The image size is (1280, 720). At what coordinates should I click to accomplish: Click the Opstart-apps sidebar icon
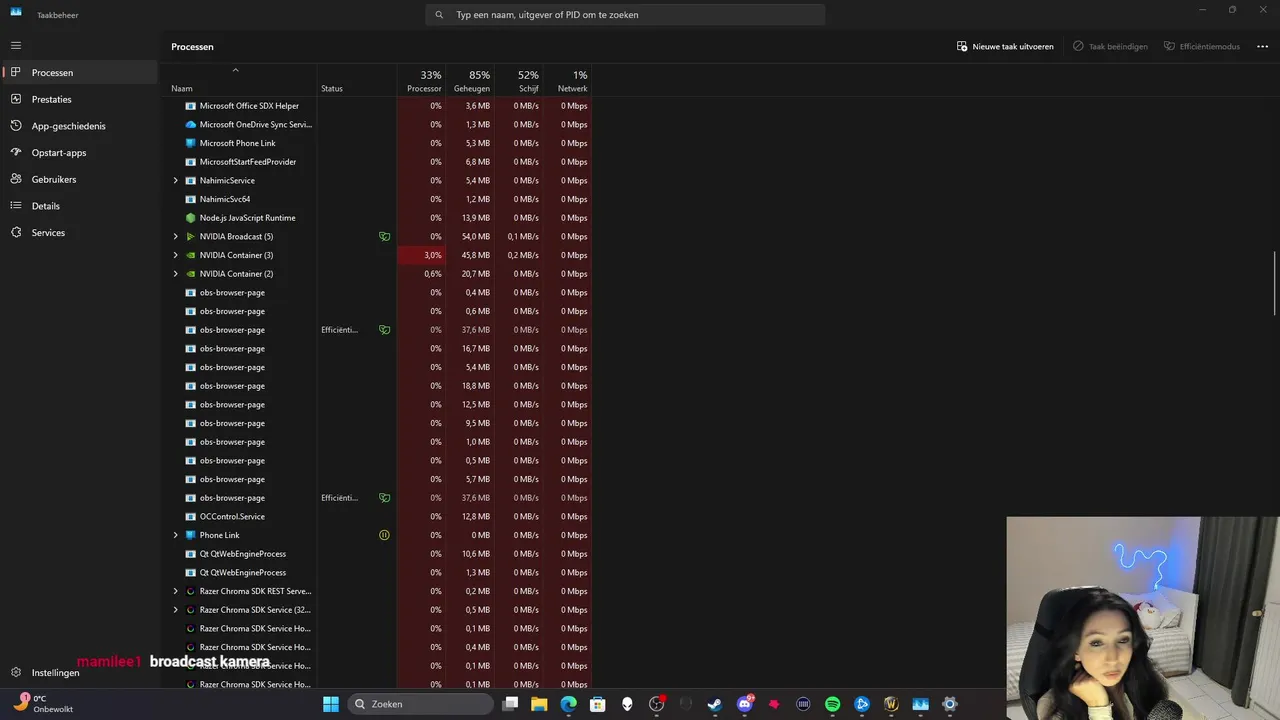[x=16, y=153]
